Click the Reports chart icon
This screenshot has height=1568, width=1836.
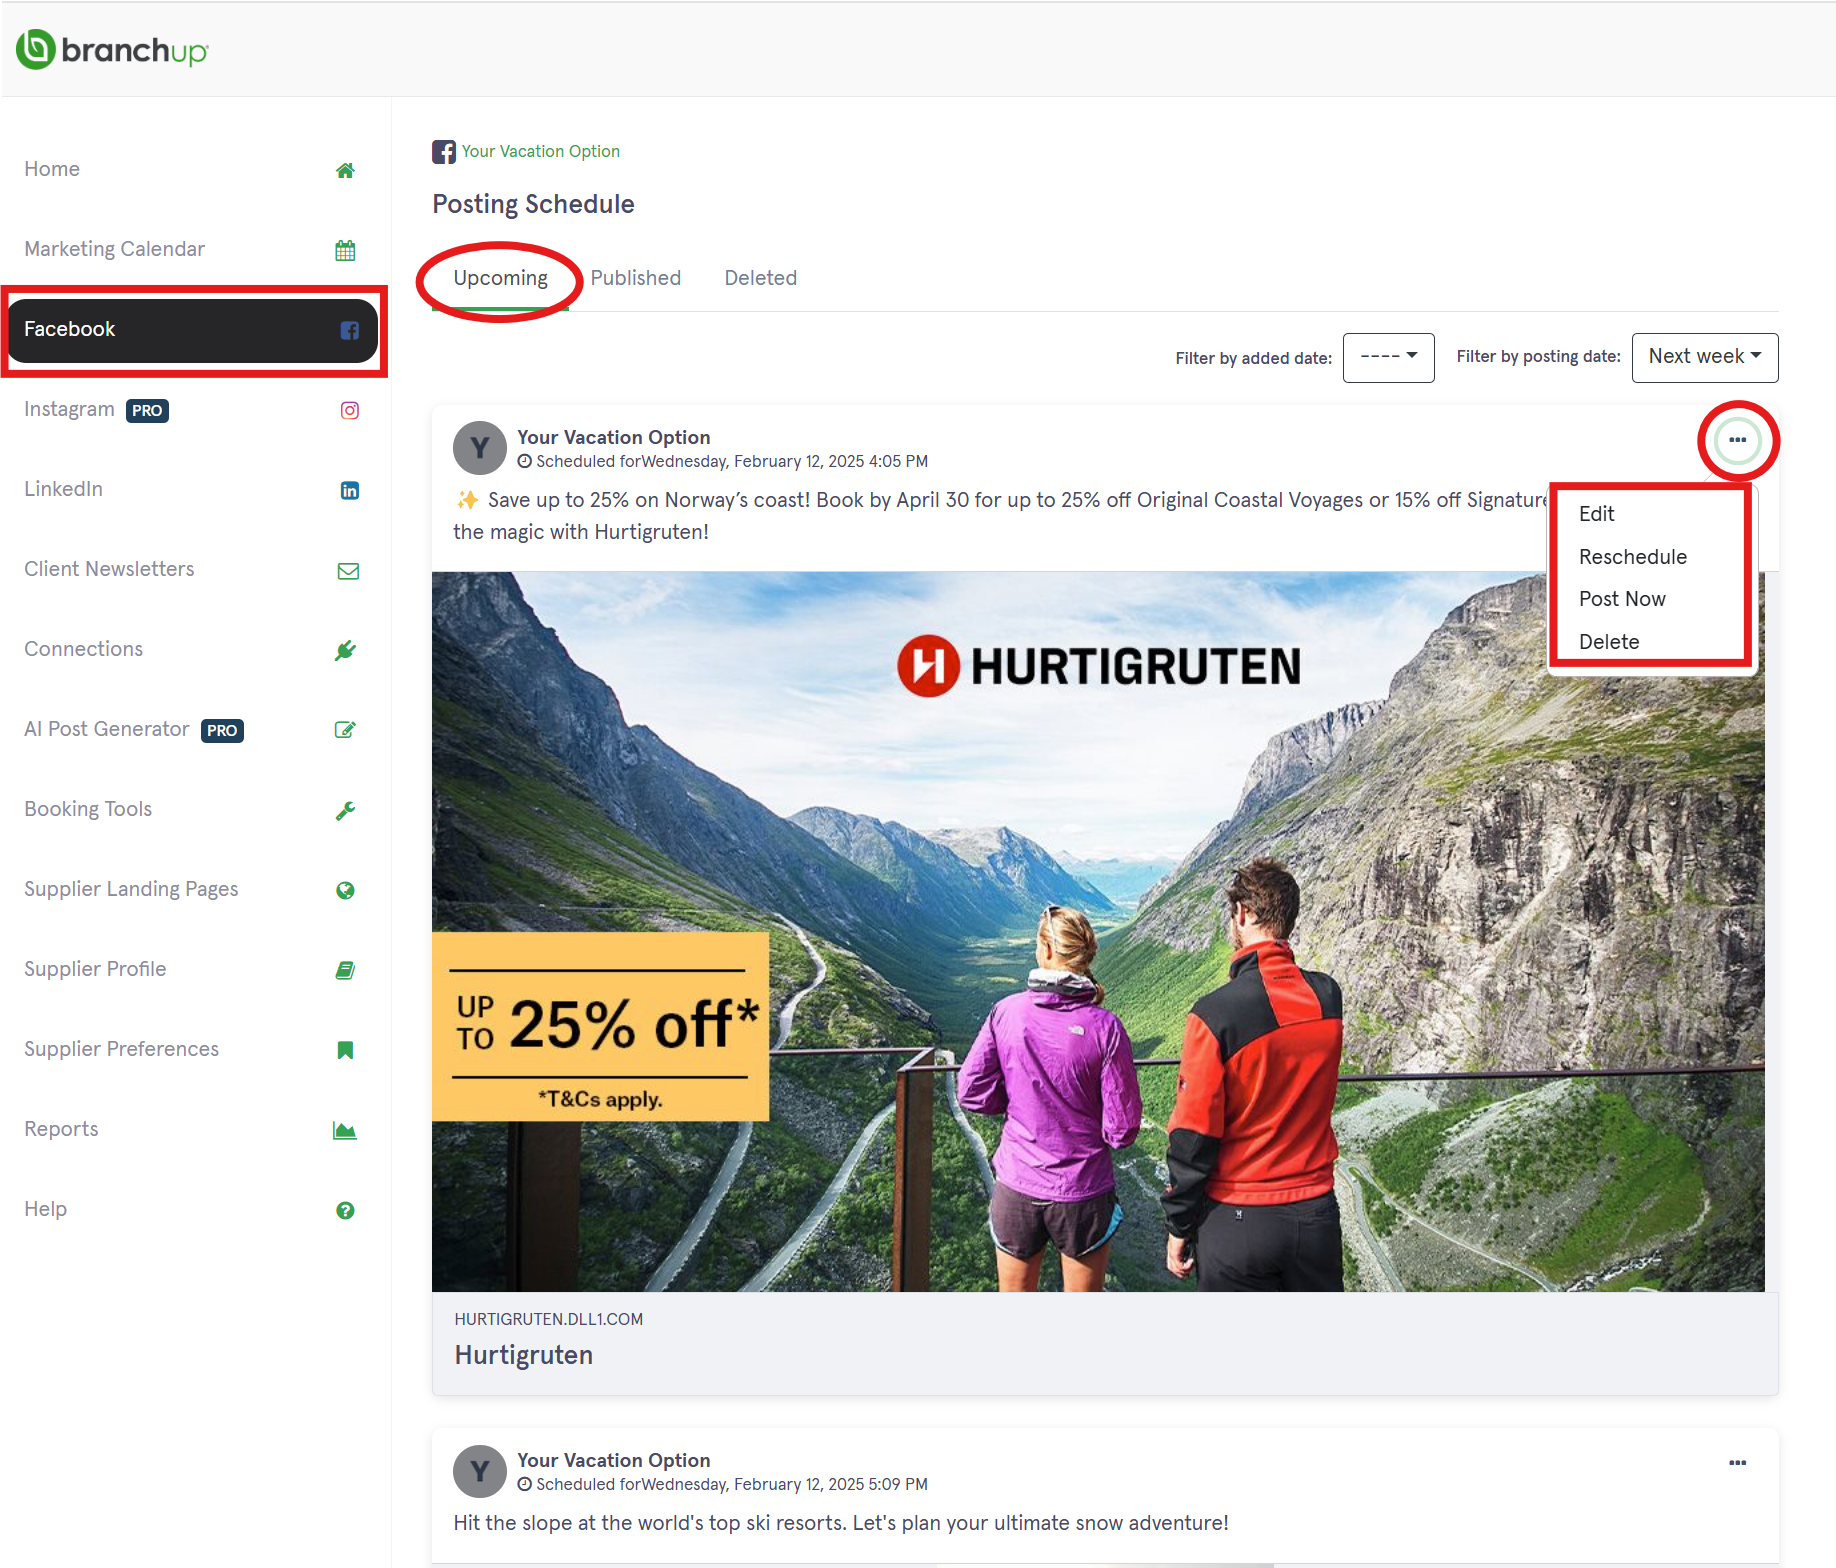click(x=345, y=1130)
